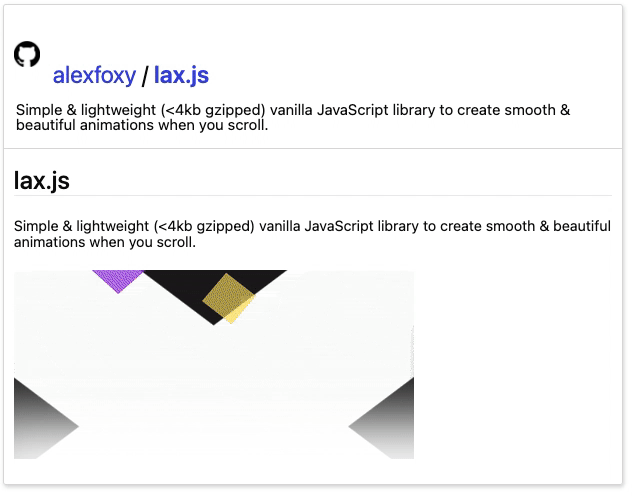This screenshot has height=496, width=632.
Task: Click the thin rule under lax.js heading
Action: coord(313,196)
